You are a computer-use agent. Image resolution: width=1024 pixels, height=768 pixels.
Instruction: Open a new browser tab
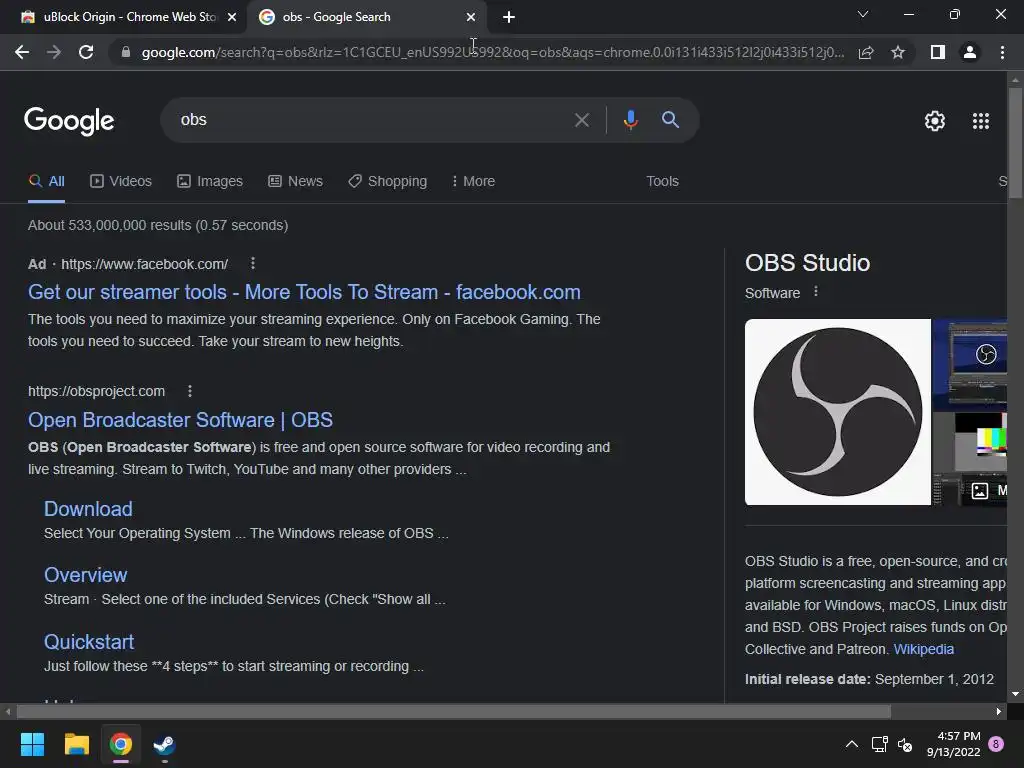(509, 17)
